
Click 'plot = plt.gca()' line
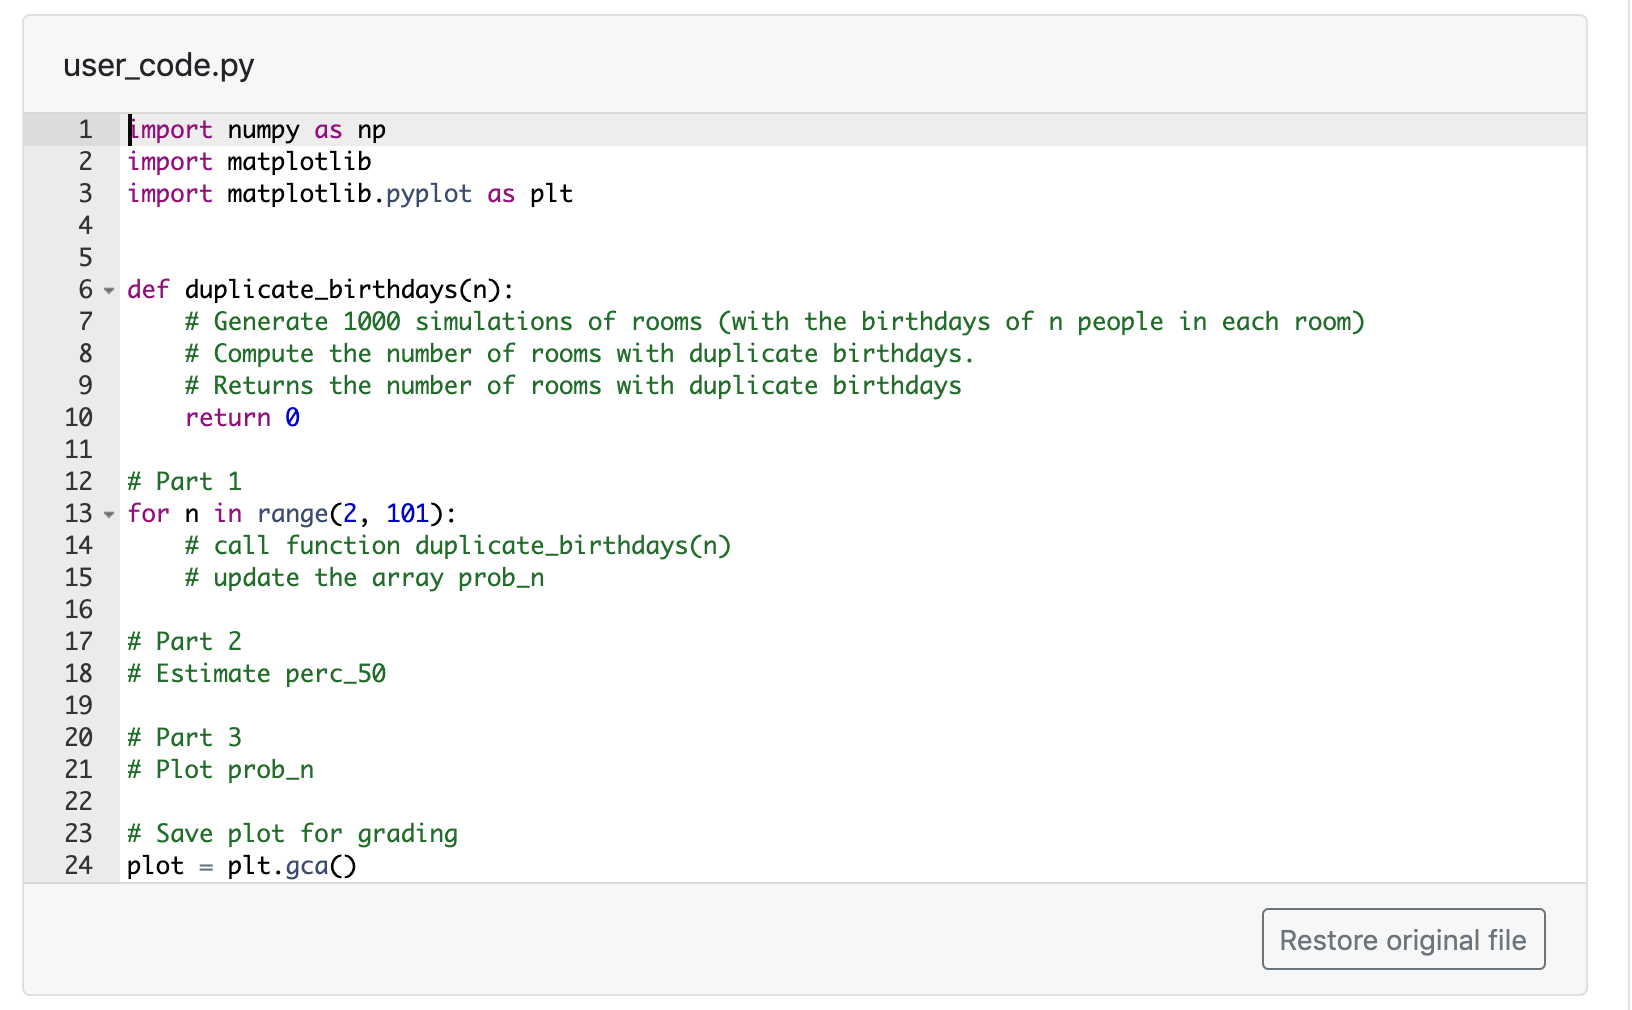(x=242, y=866)
